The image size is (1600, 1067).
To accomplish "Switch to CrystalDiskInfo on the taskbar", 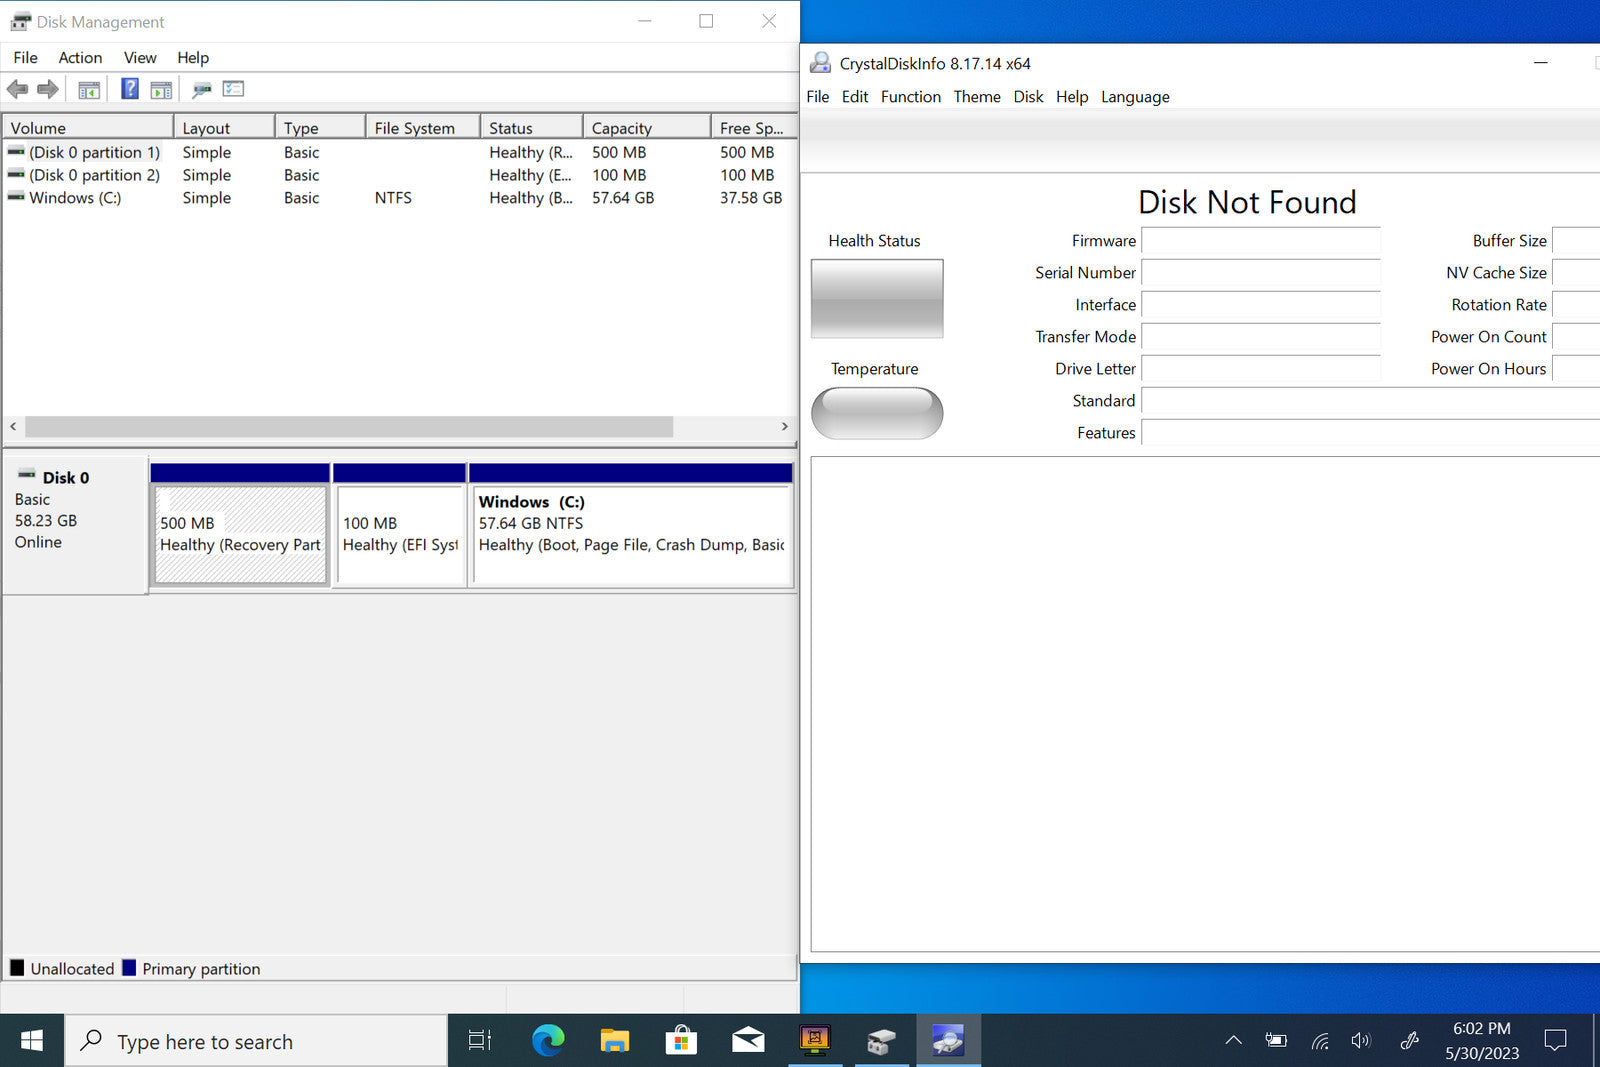I will pyautogui.click(x=948, y=1041).
